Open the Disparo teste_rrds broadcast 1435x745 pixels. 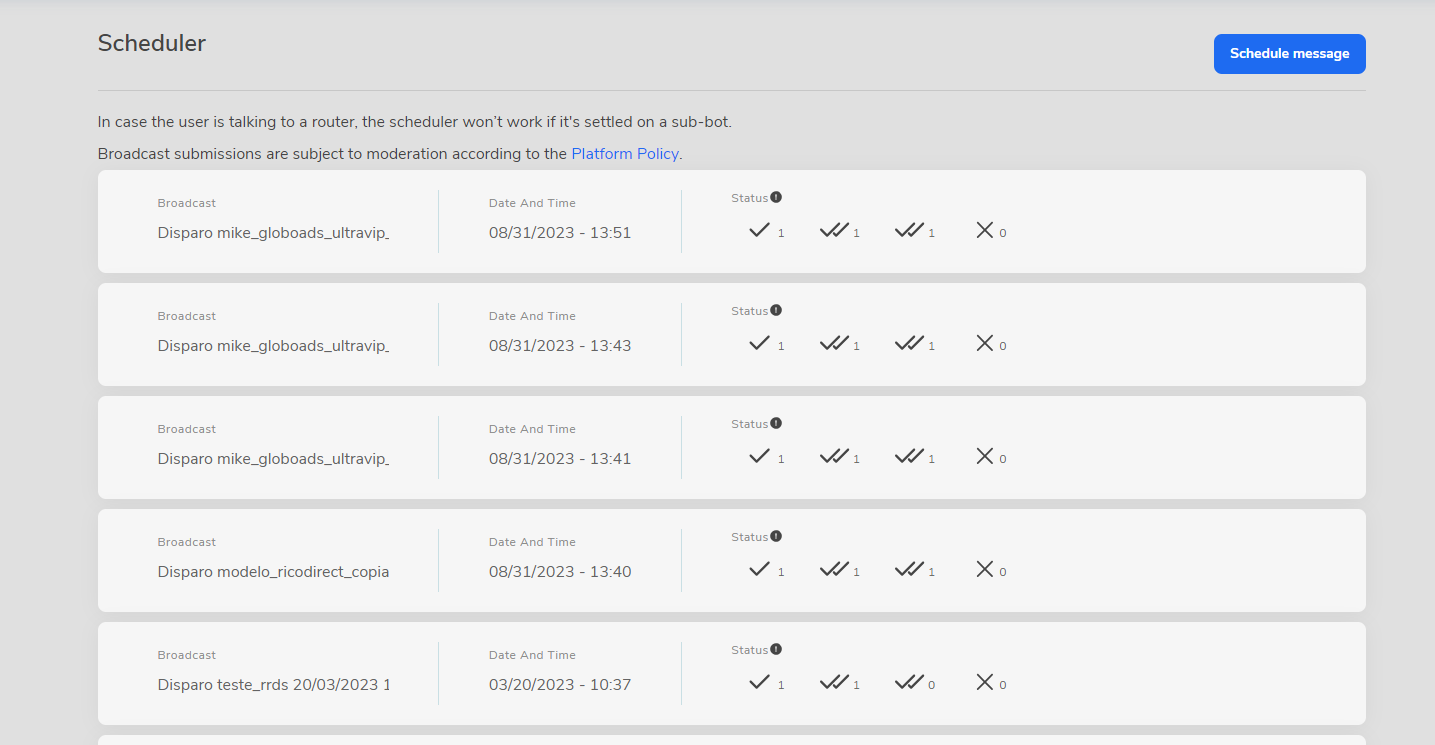(x=273, y=685)
